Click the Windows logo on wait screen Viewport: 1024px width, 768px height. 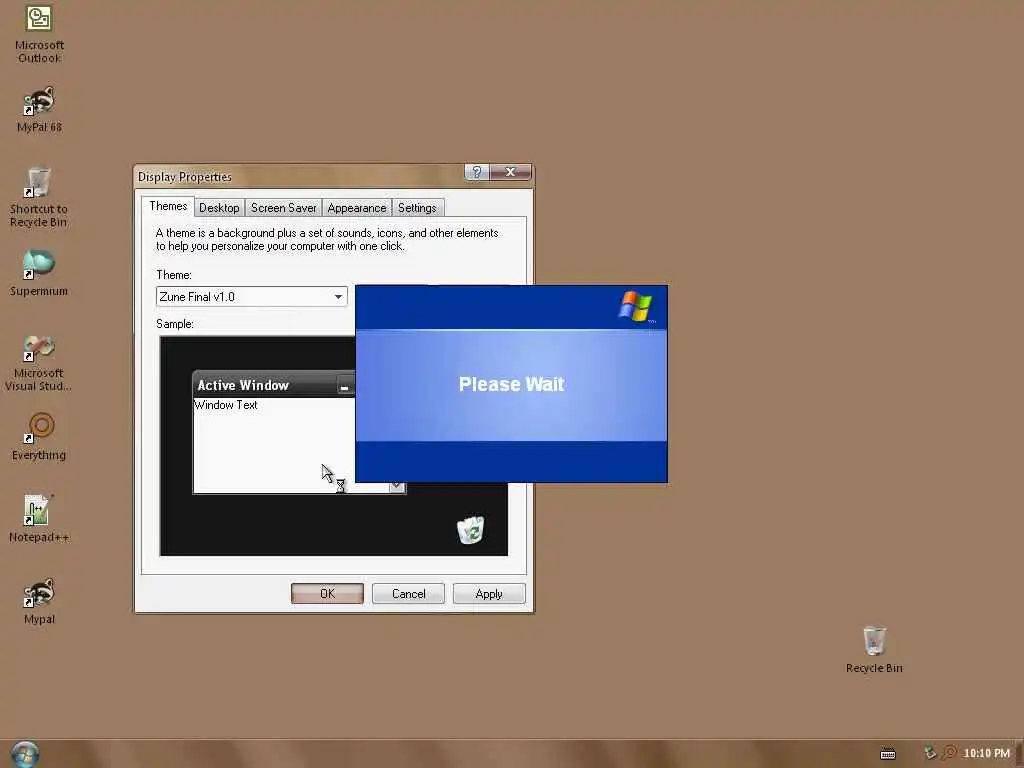pyautogui.click(x=635, y=306)
